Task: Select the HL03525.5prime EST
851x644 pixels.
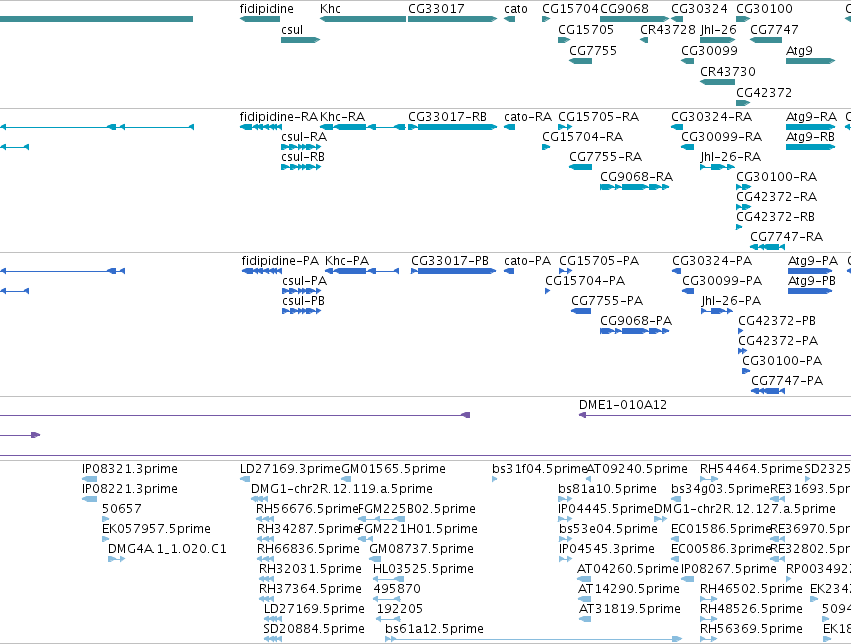Action: point(389,579)
